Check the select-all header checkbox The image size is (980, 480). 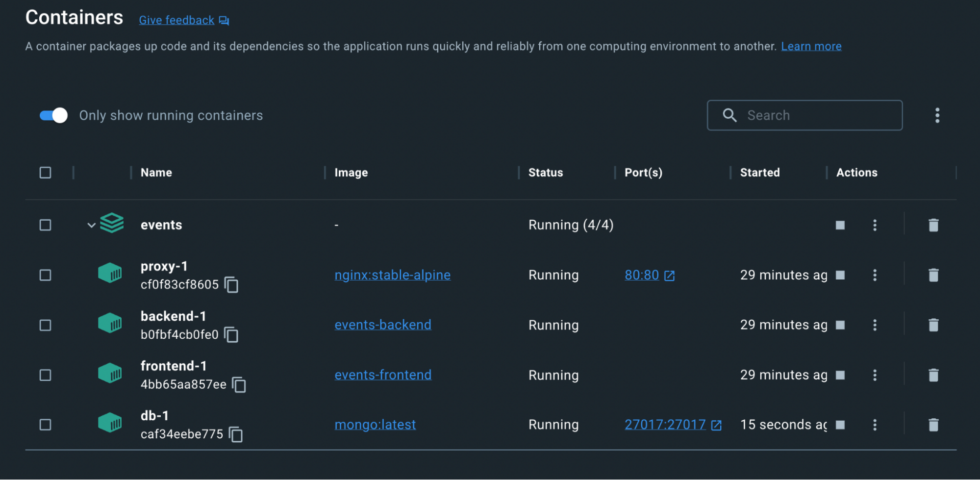[x=45, y=172]
